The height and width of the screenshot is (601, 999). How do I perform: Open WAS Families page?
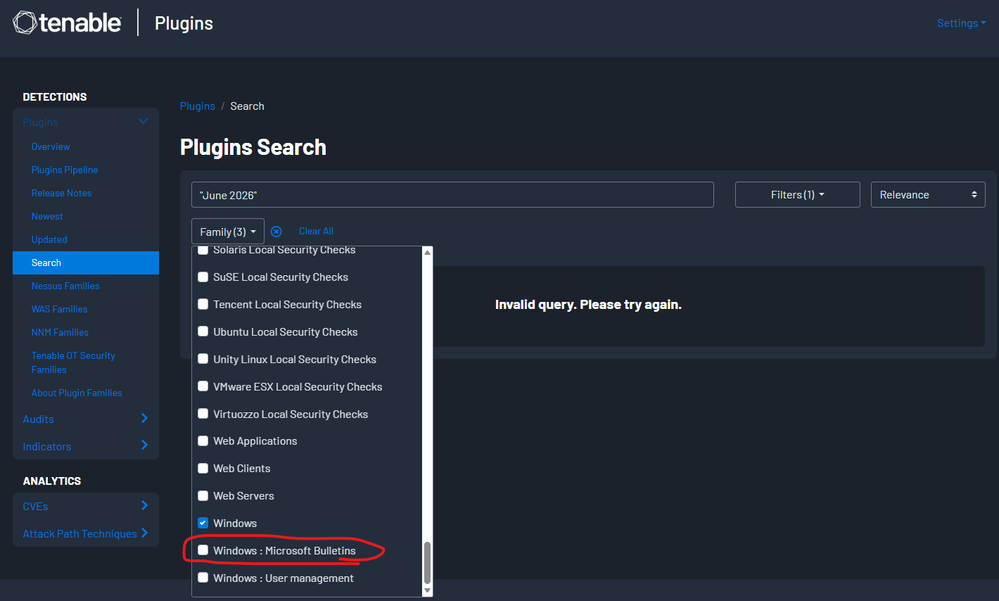point(59,309)
